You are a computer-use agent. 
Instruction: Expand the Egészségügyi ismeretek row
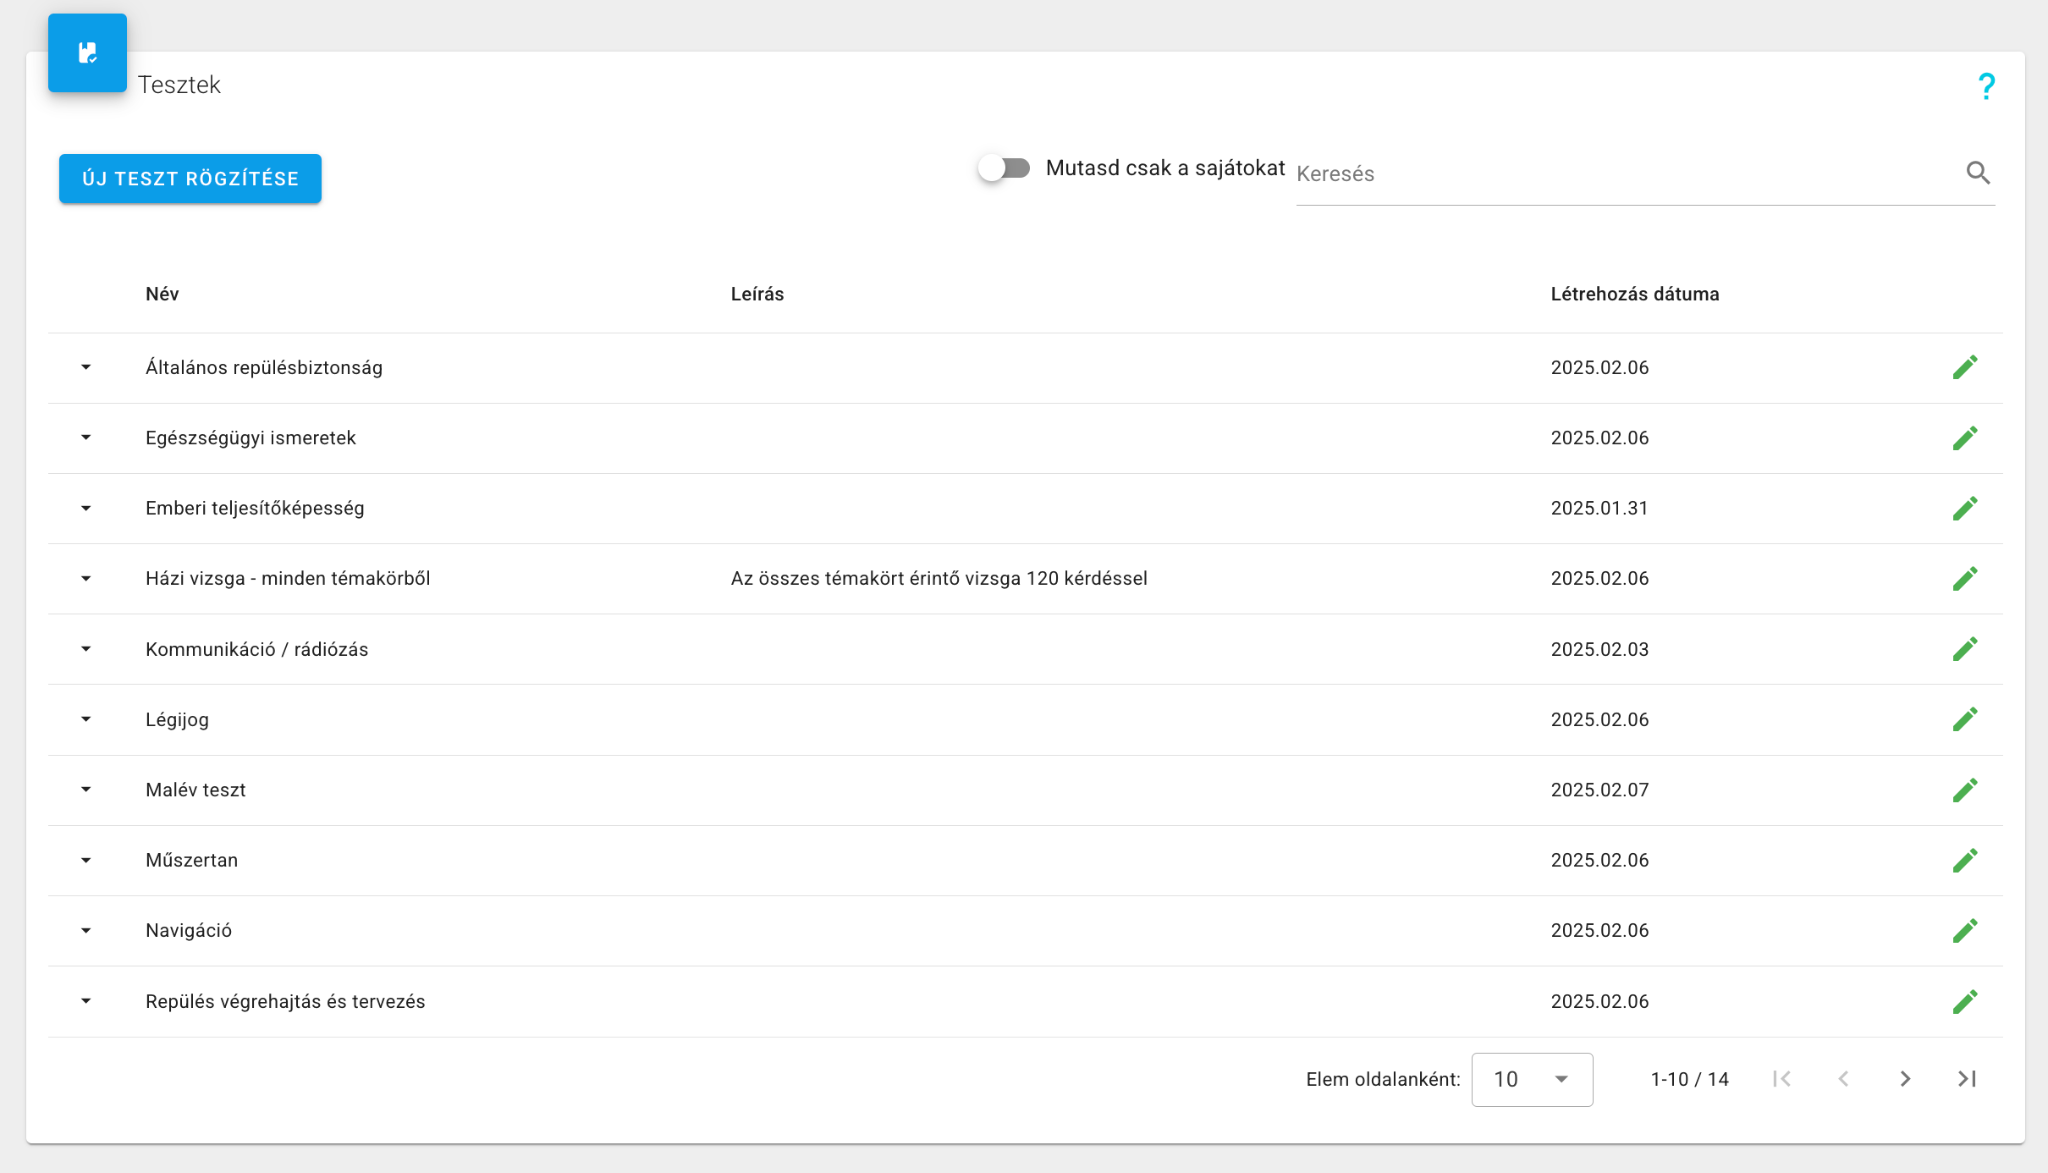point(86,438)
